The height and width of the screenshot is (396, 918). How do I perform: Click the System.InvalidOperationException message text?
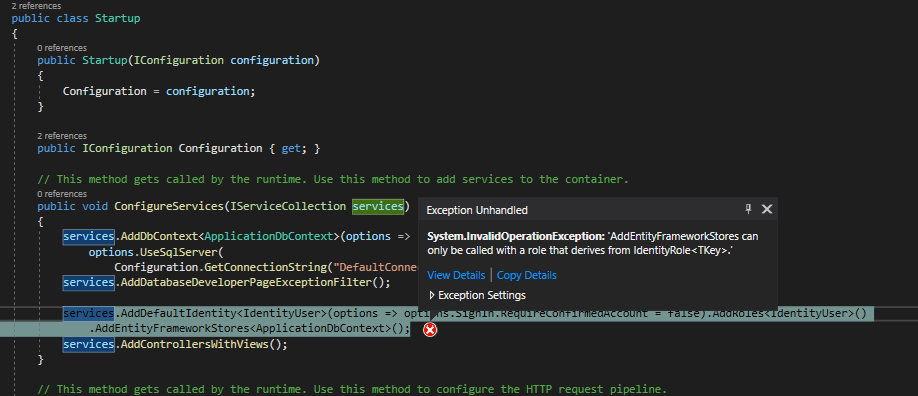pyautogui.click(x=592, y=244)
